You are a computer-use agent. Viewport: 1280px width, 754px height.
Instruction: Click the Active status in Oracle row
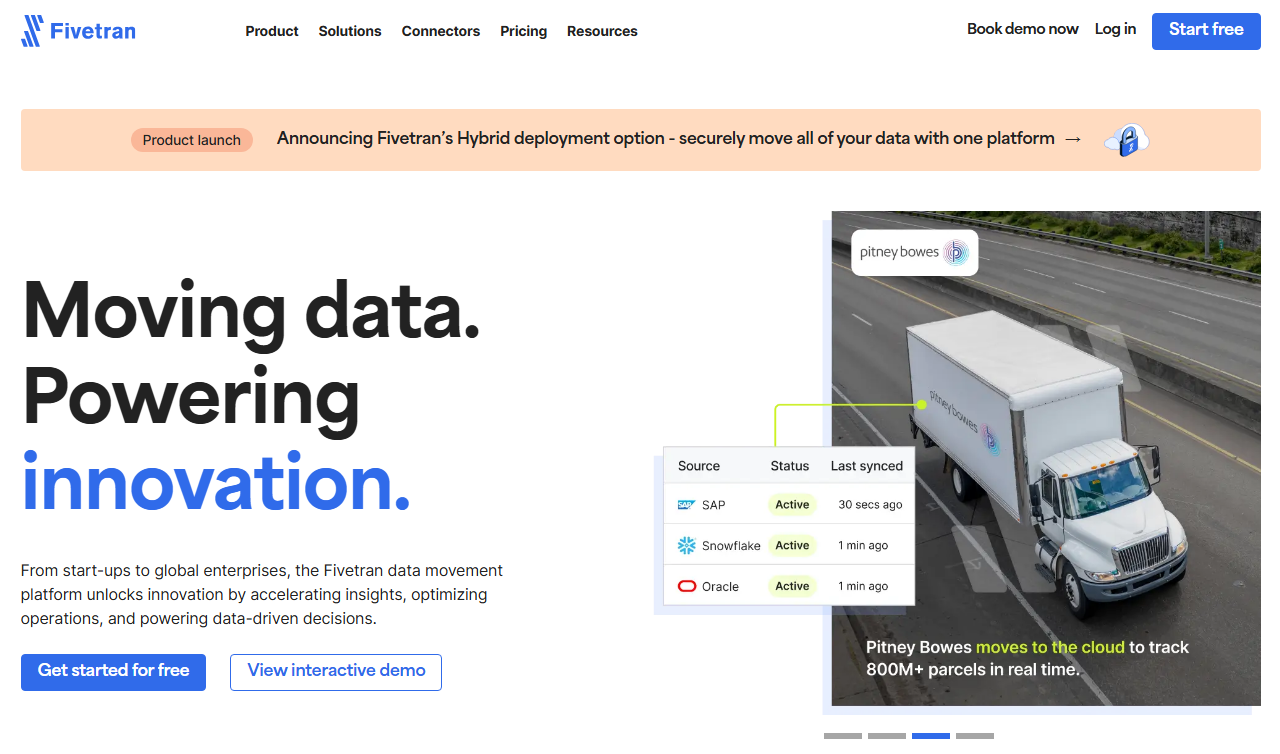pyautogui.click(x=792, y=587)
